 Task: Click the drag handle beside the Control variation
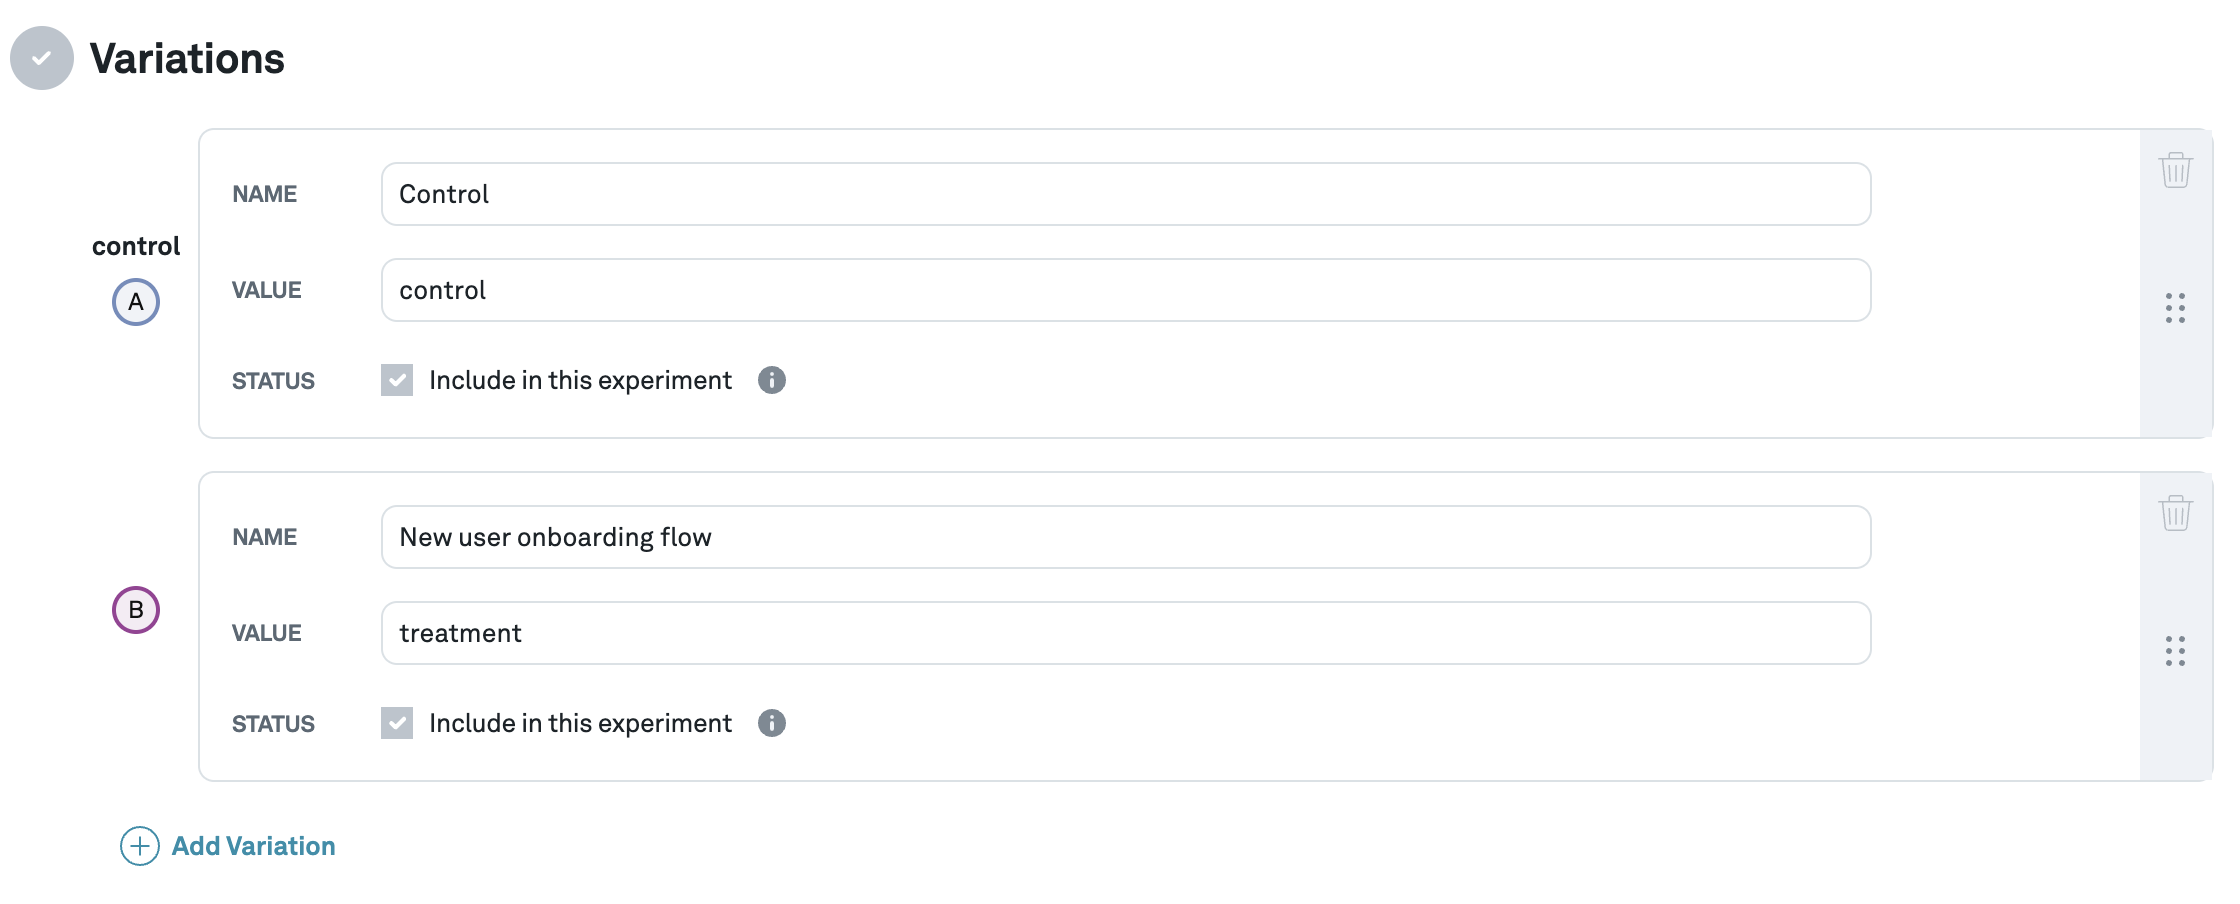[2176, 310]
